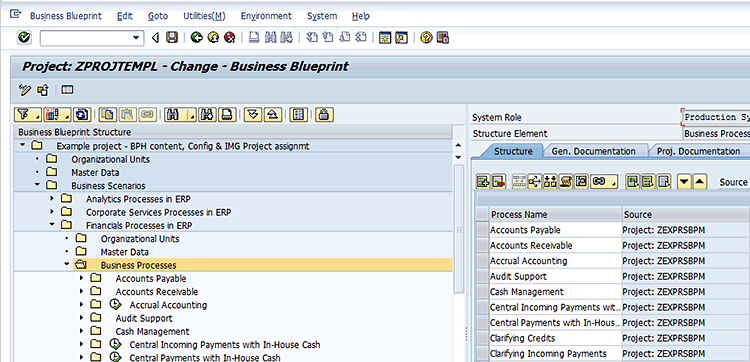Select the Accounts Receivable tree folder
Screen dimensions: 750x362
156,292
